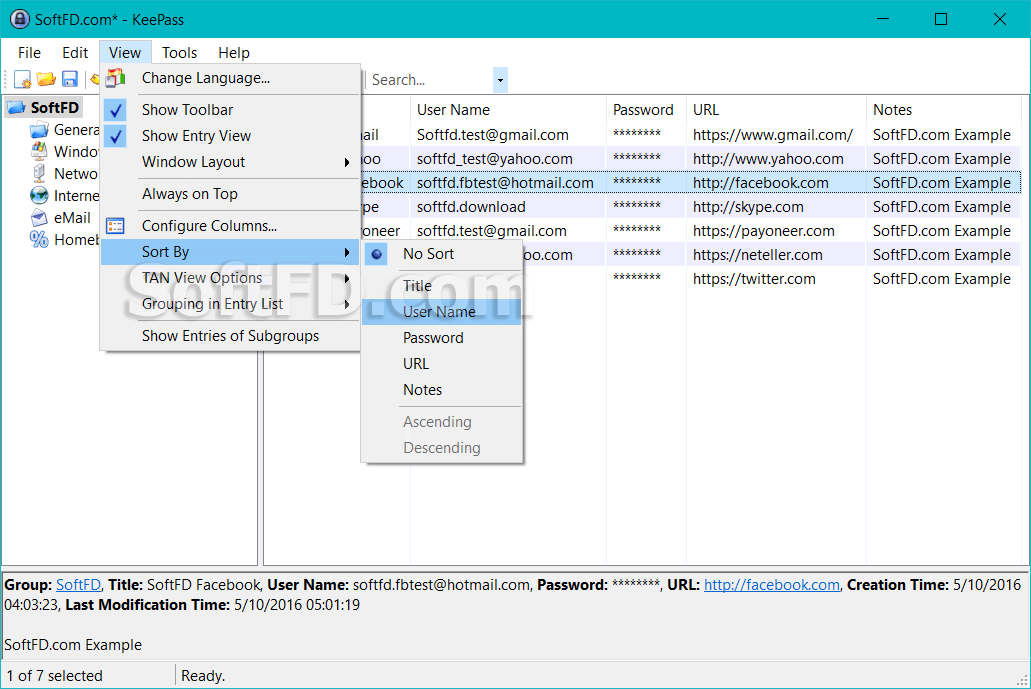Image resolution: width=1031 pixels, height=689 pixels.
Task: Click the Password column header
Action: pos(646,110)
